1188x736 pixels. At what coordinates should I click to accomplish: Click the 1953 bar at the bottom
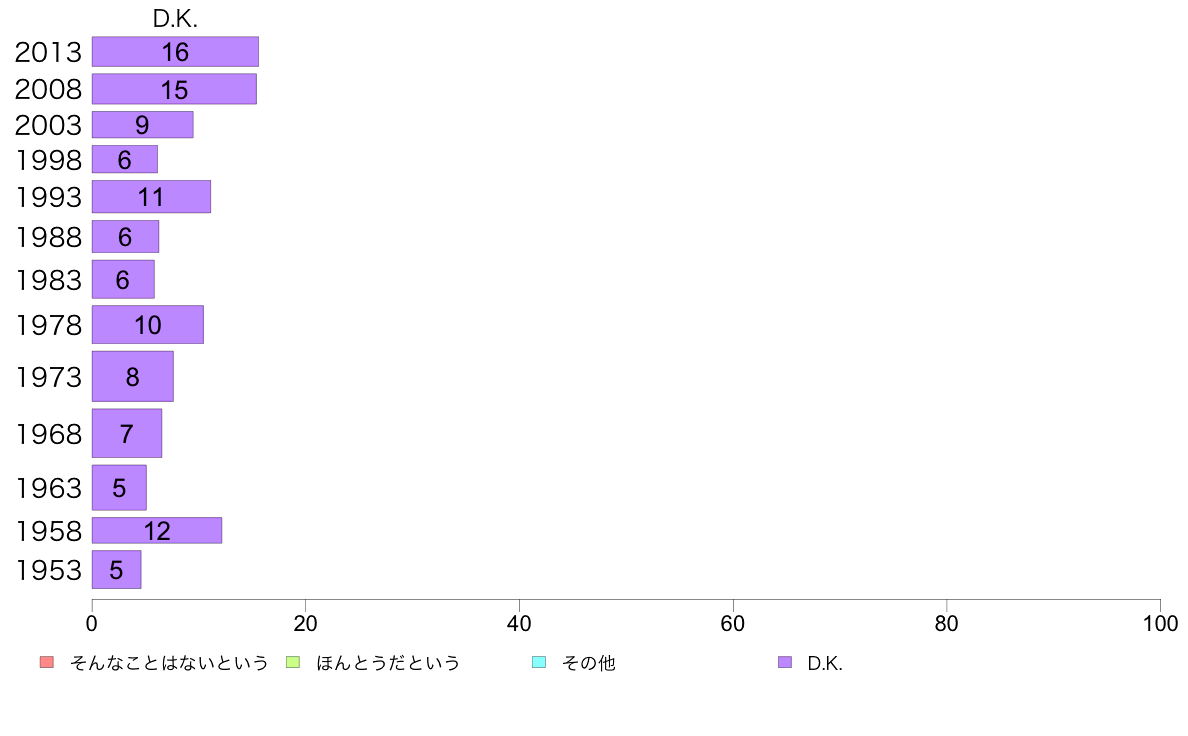tap(117, 570)
